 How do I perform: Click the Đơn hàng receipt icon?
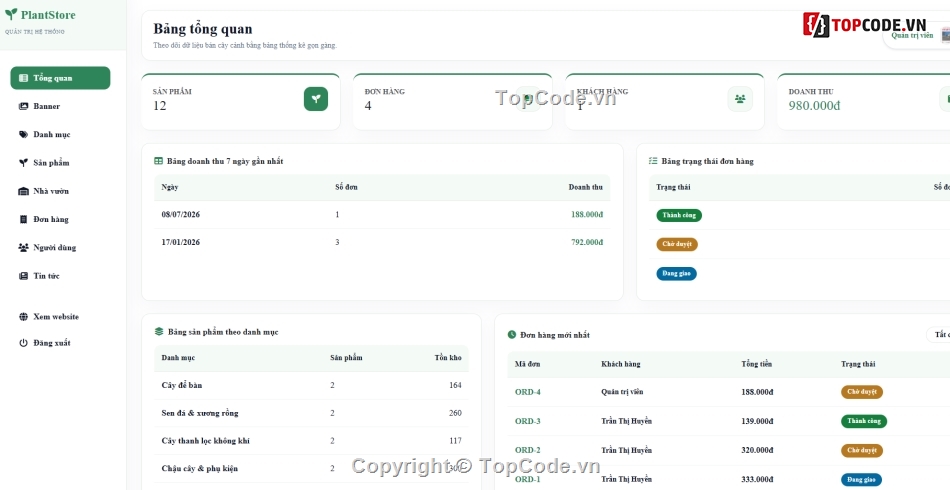pos(24,219)
